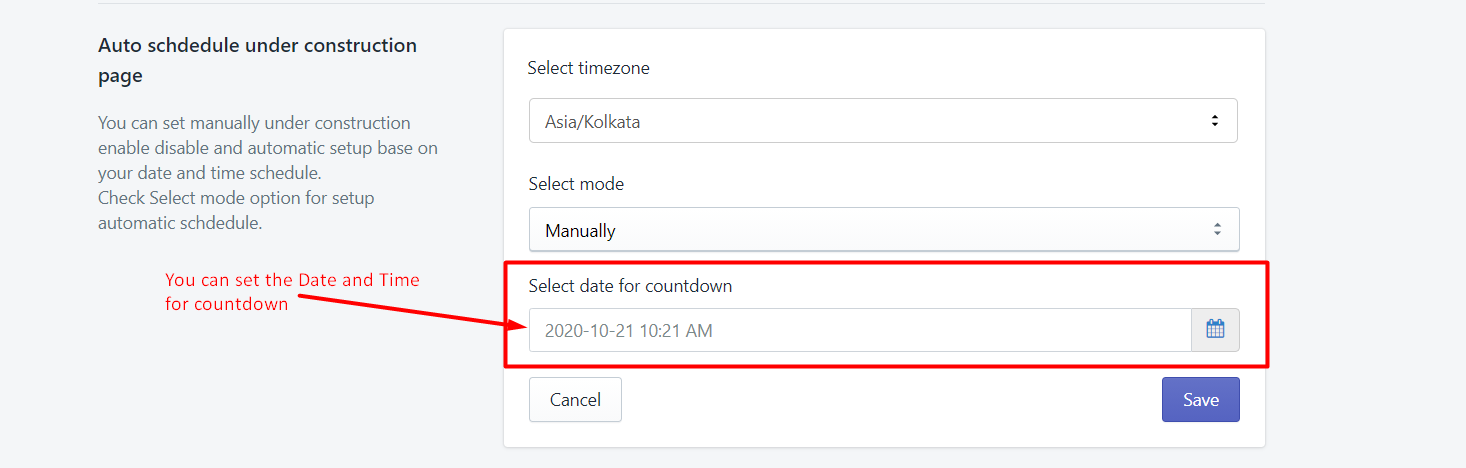Viewport: 1466px width, 468px height.
Task: Click the timezone select up-down arrows
Action: [1215, 121]
